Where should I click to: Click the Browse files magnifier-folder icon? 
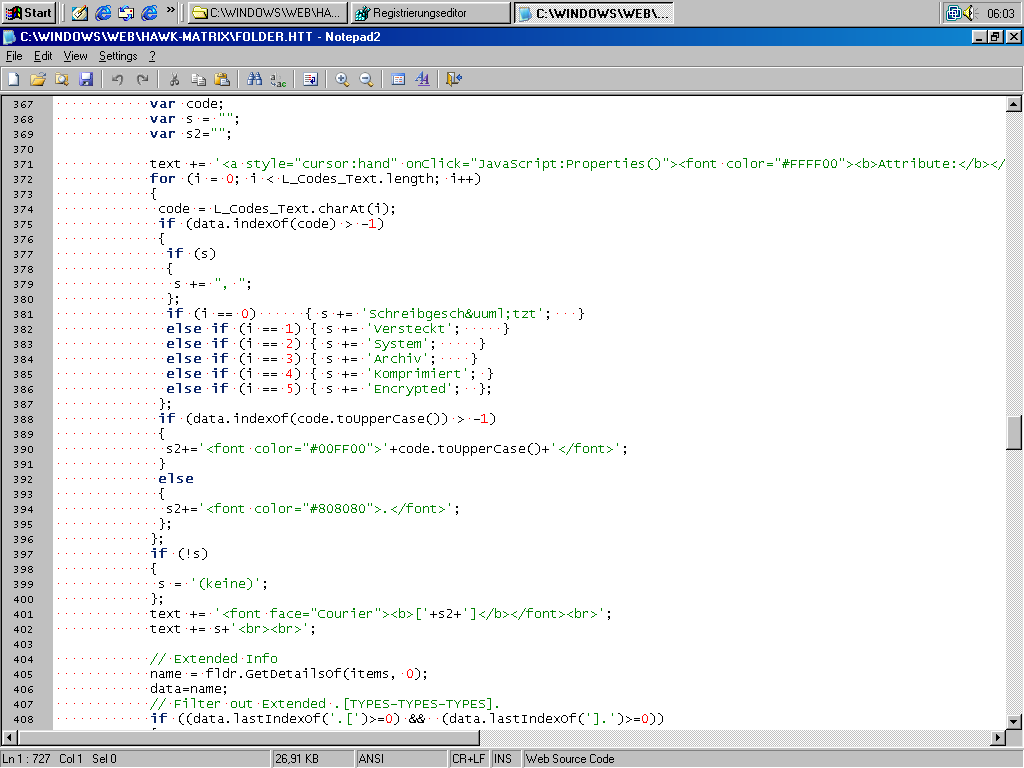tap(62, 80)
